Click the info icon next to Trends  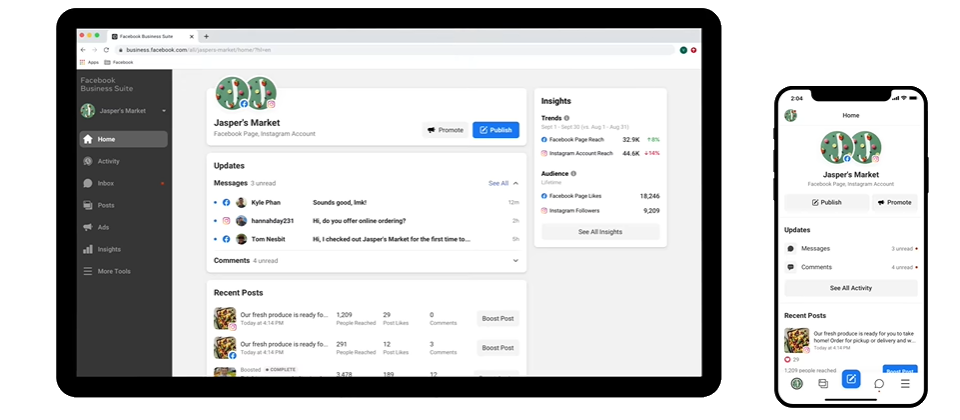pos(566,118)
